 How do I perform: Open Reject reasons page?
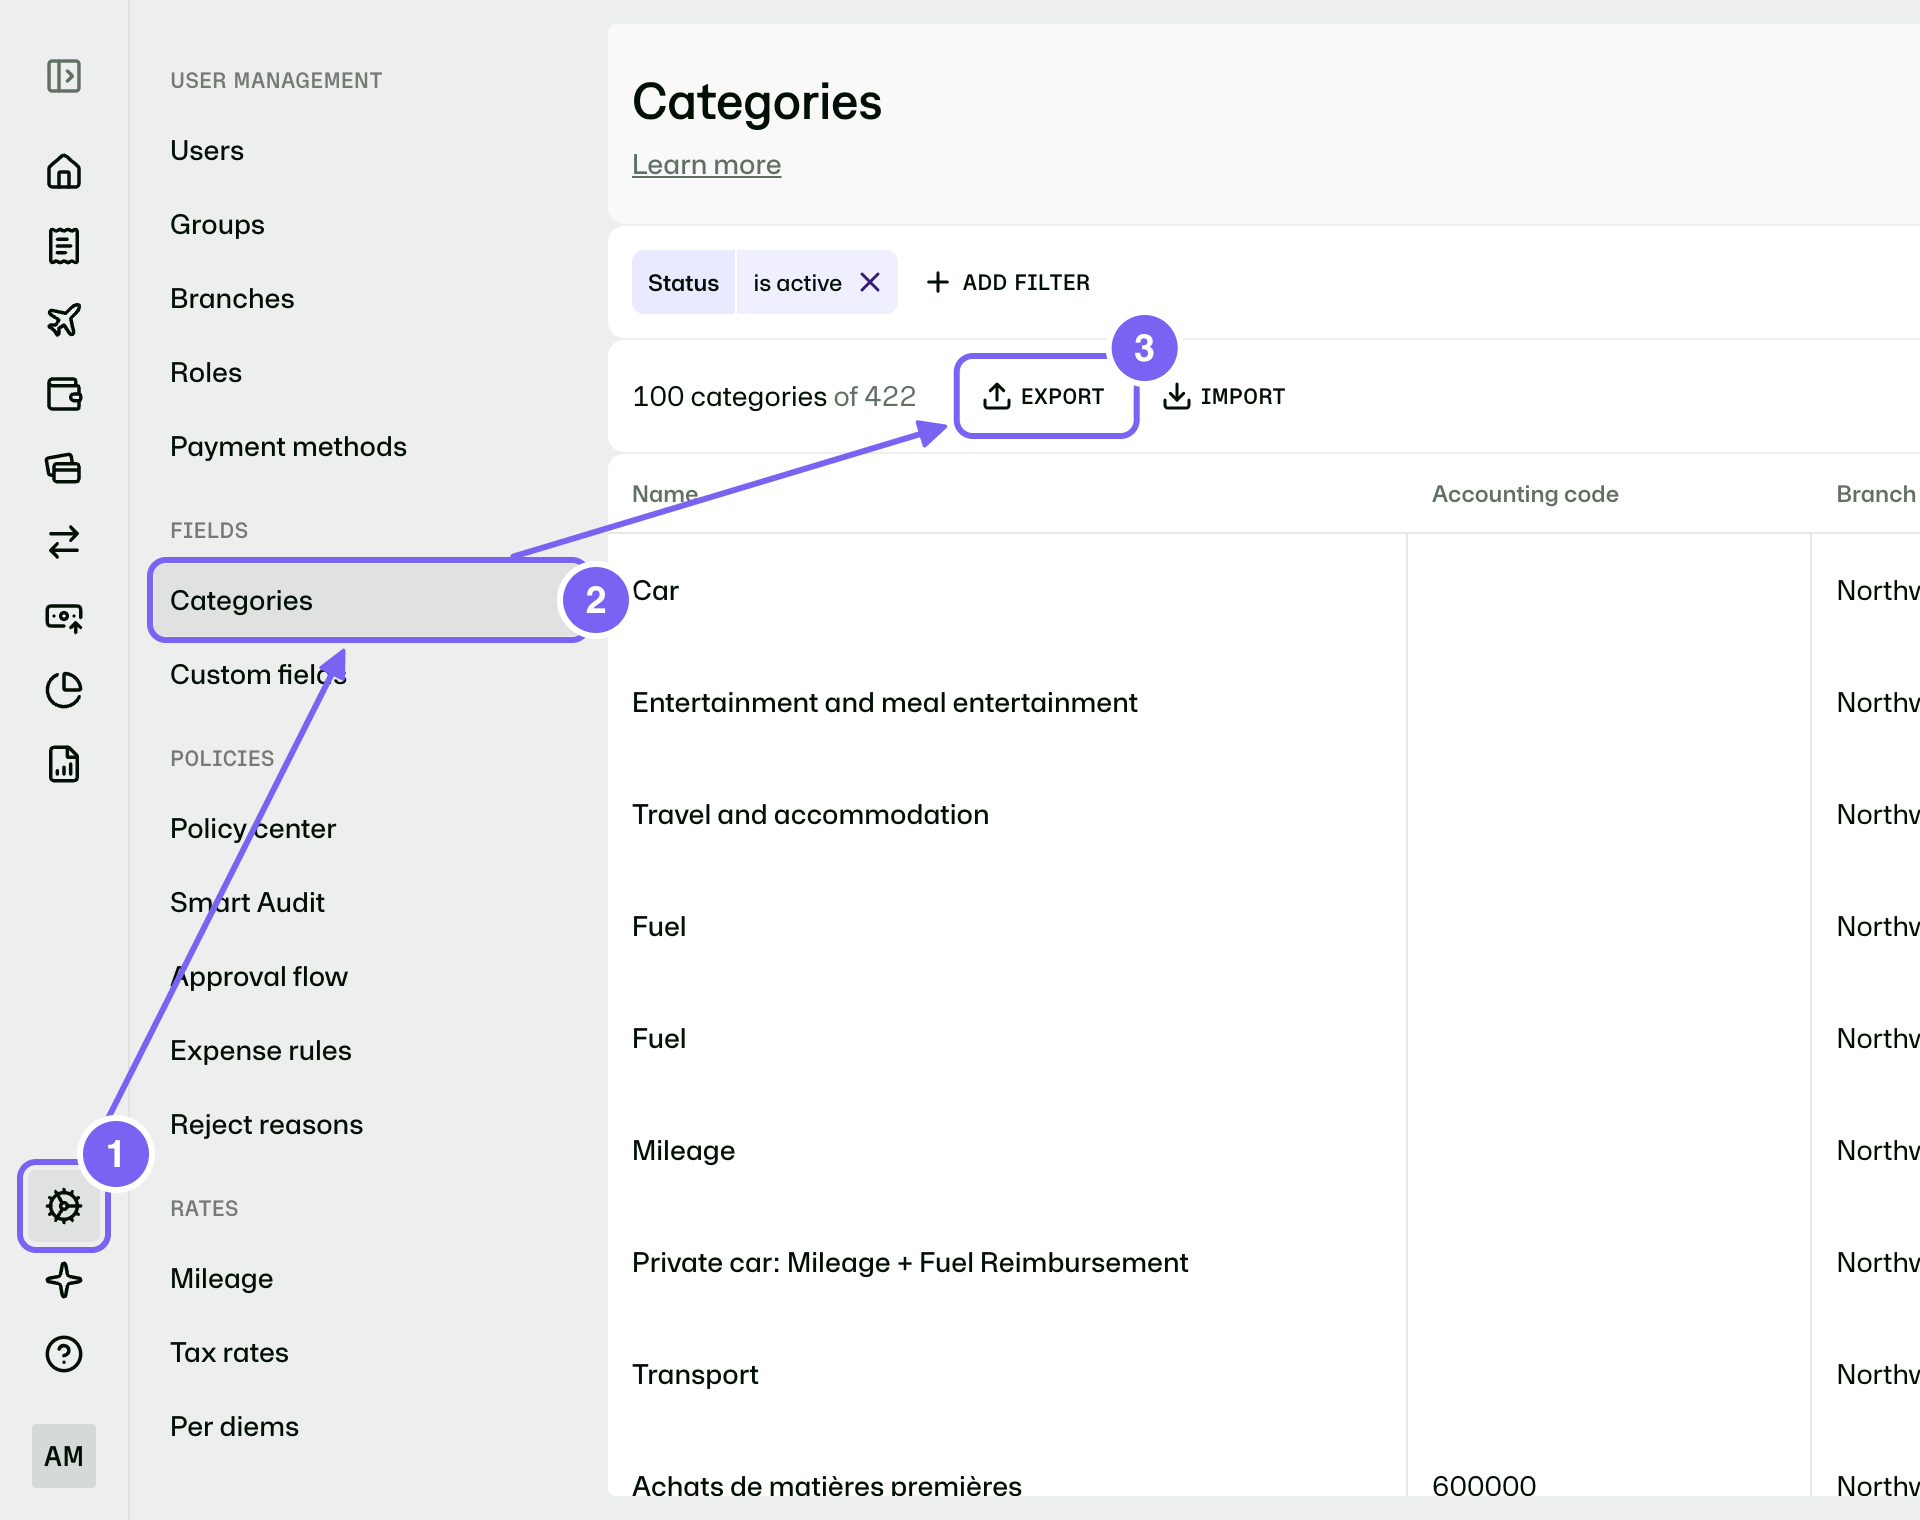pyautogui.click(x=266, y=1124)
